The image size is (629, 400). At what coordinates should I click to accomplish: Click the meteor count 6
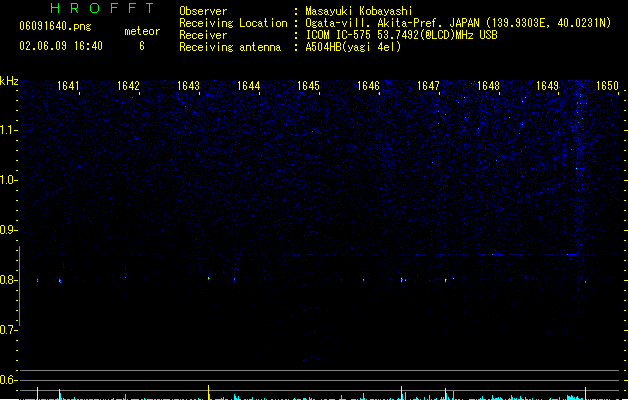pos(142,46)
